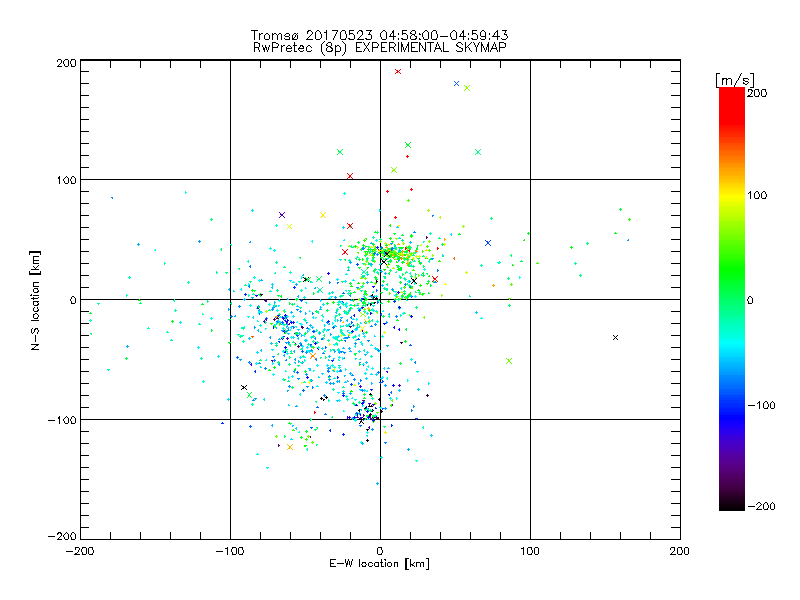
Task: Click the E-W axis tick label '-100'
Action: pos(230,551)
